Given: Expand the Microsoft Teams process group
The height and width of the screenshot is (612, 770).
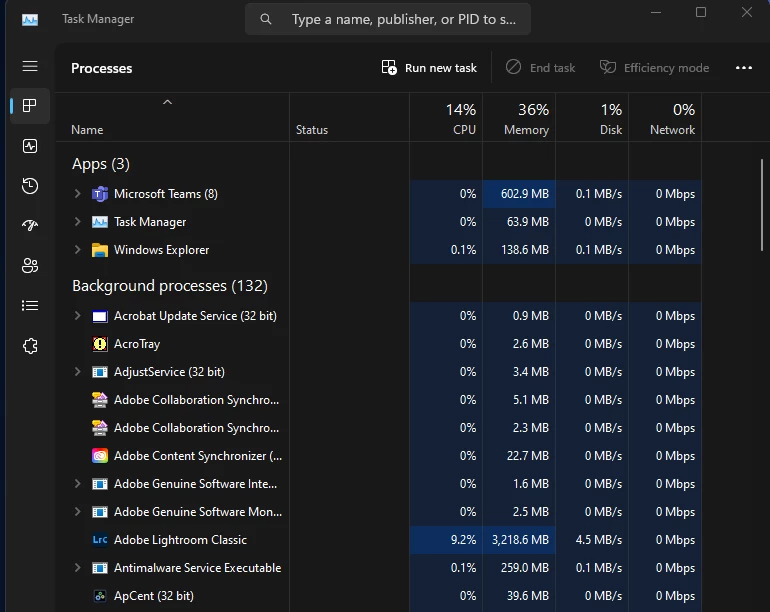Looking at the screenshot, I should tap(77, 194).
